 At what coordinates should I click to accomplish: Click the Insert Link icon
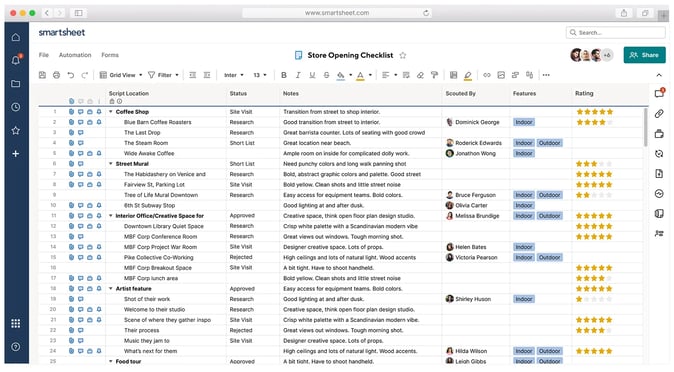click(x=487, y=75)
